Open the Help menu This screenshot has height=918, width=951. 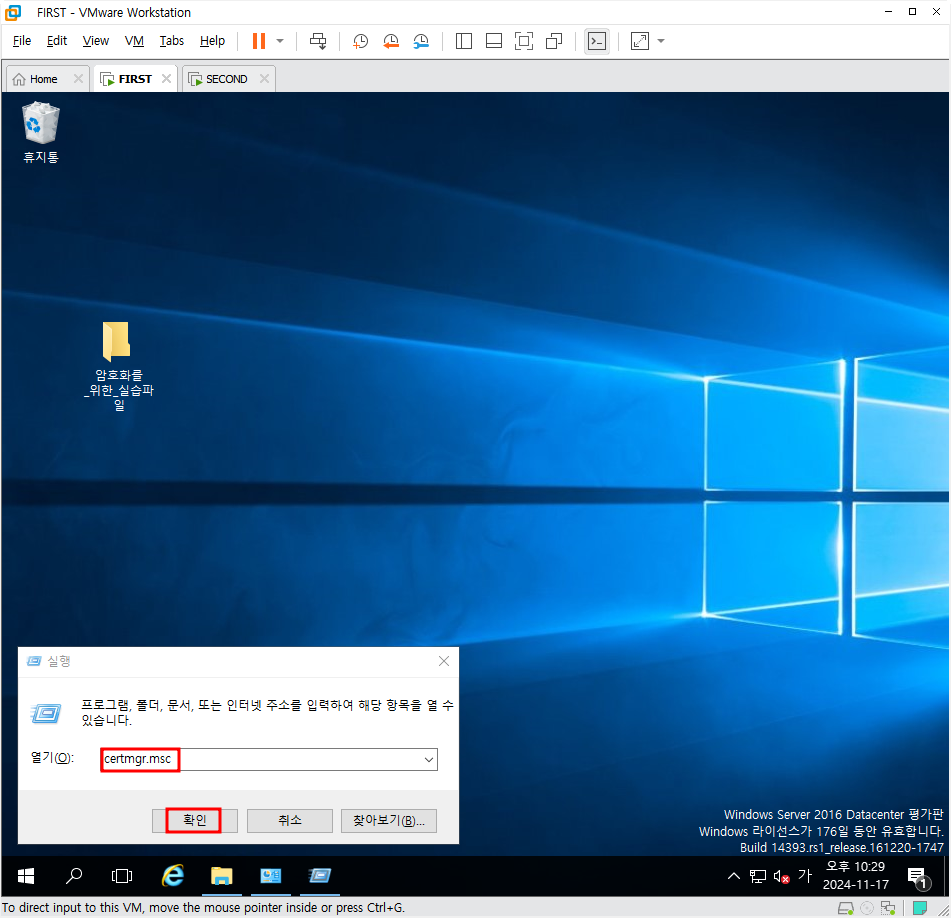tap(212, 41)
